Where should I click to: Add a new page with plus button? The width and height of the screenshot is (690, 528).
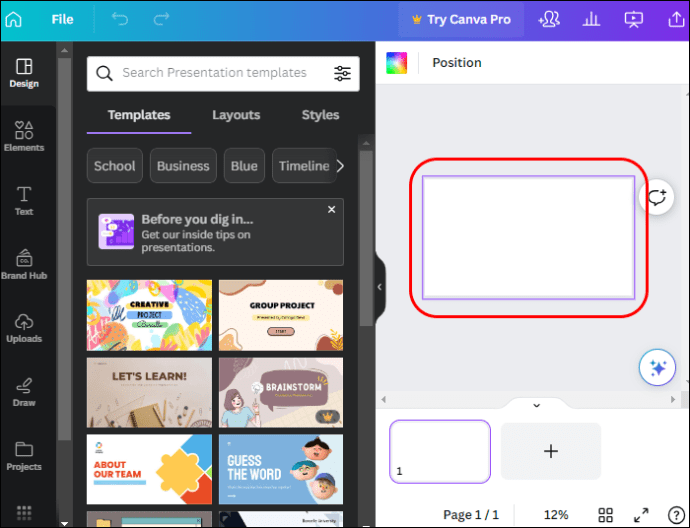pos(551,451)
